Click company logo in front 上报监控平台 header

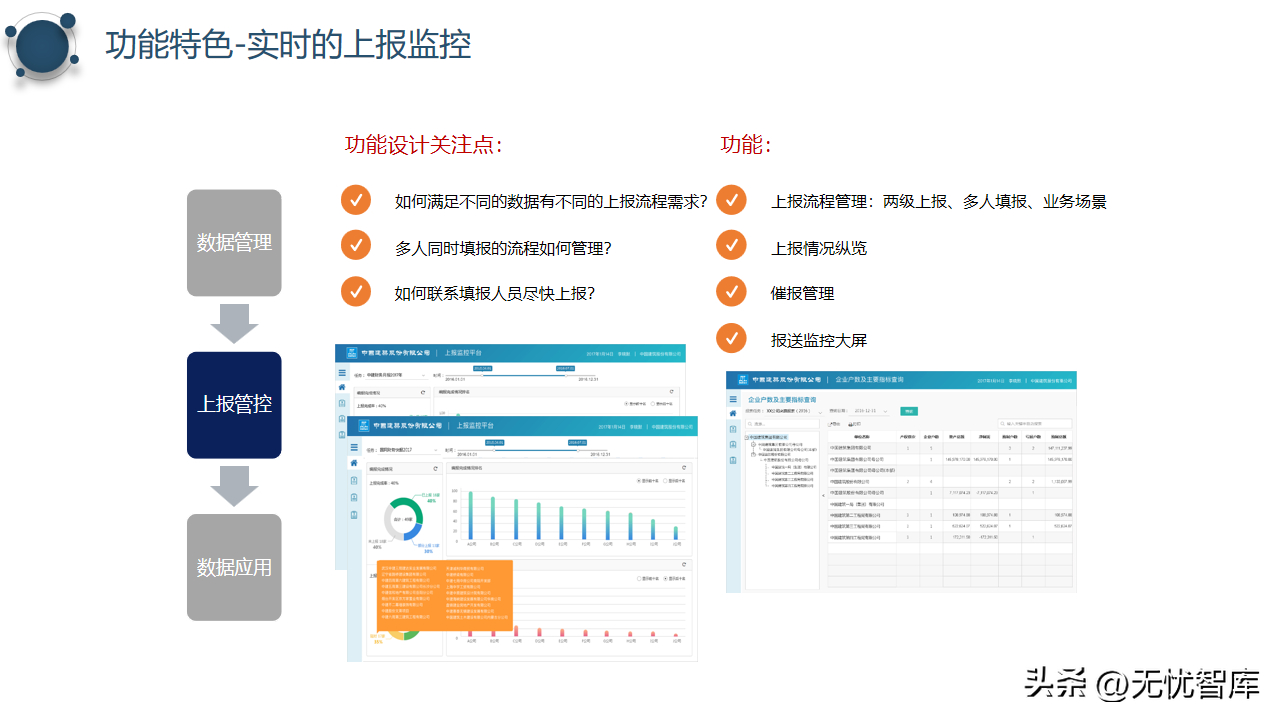click(x=364, y=425)
